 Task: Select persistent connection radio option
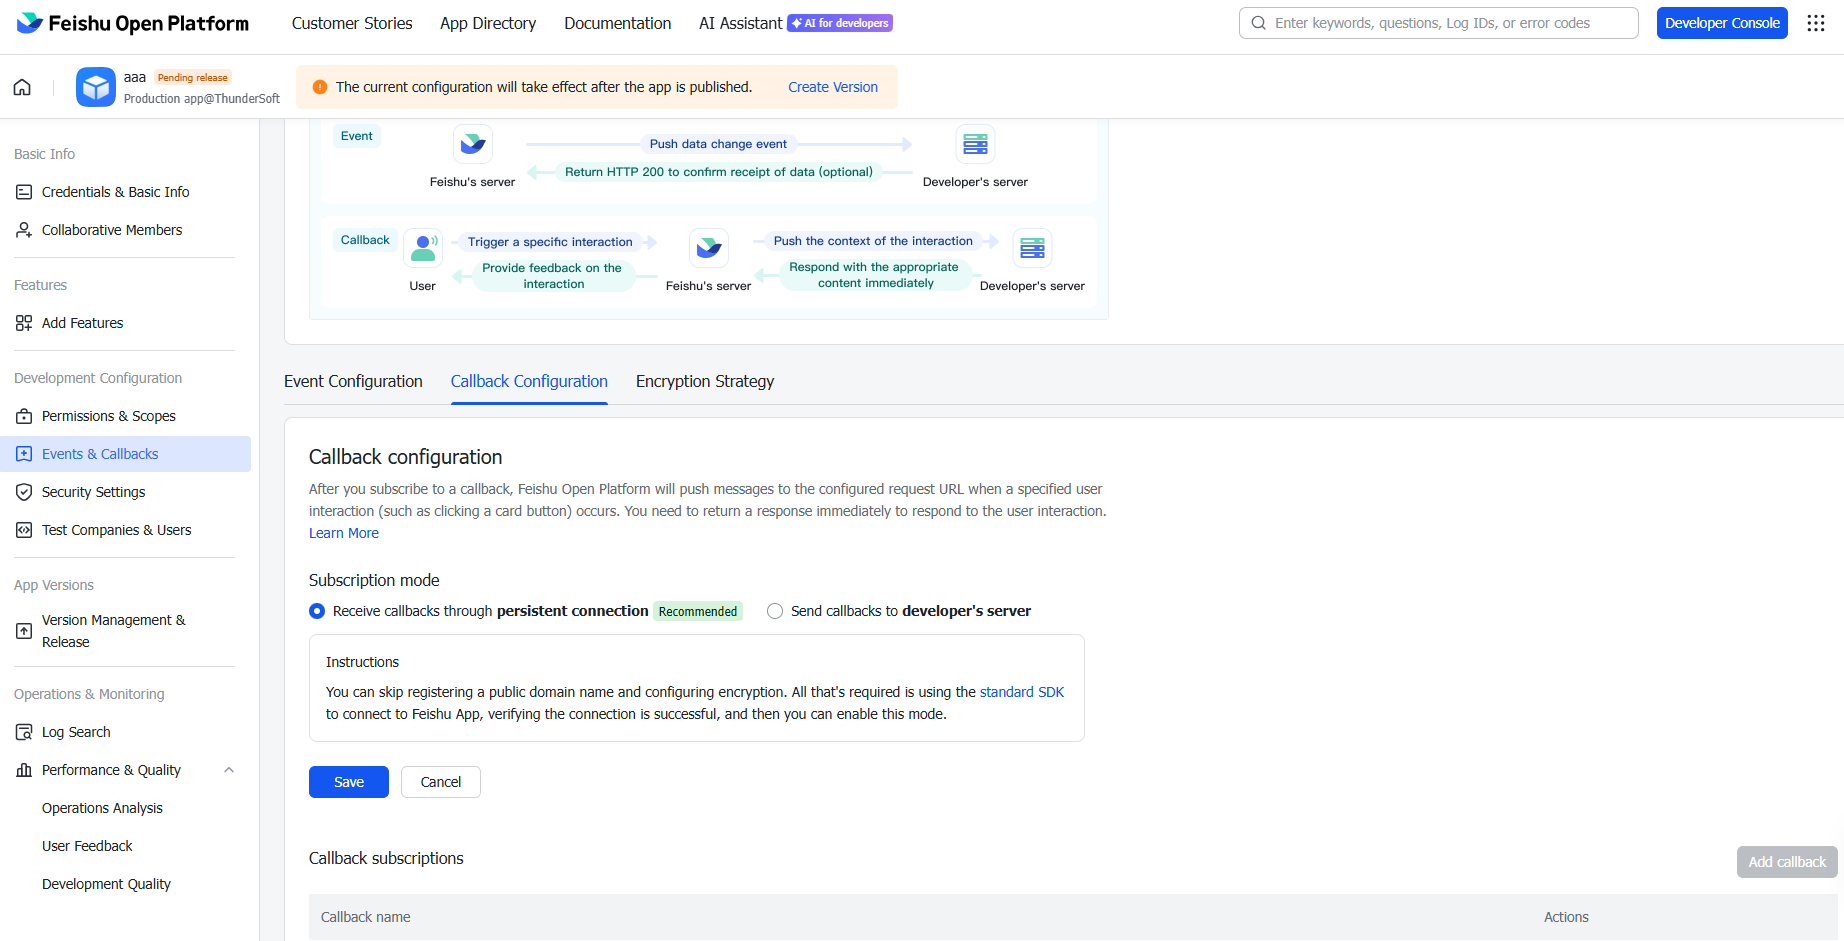pyautogui.click(x=317, y=611)
